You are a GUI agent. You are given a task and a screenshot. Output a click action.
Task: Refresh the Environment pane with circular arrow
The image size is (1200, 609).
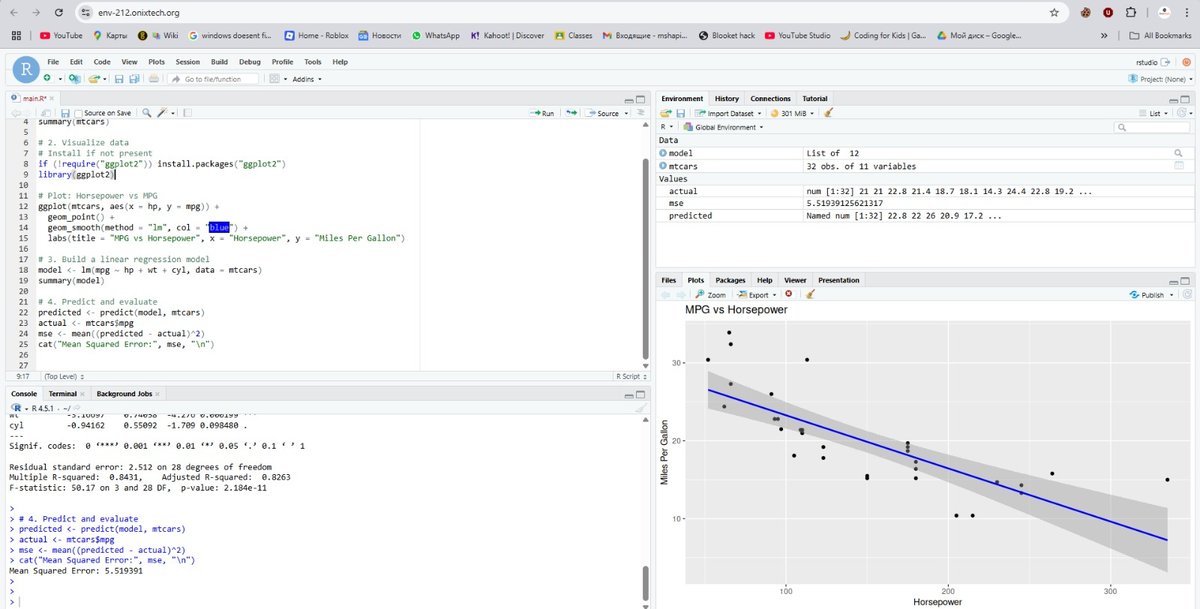tap(1181, 113)
